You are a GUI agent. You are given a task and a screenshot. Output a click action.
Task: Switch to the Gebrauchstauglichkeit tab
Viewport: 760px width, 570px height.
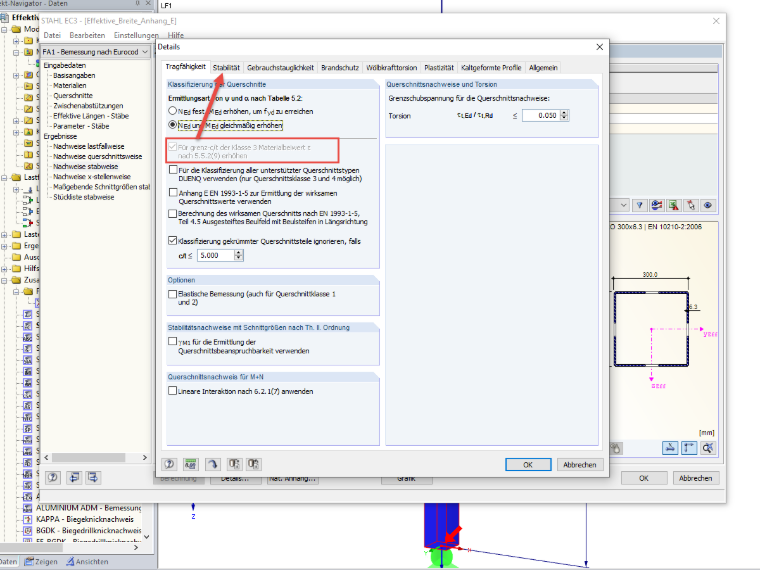point(280,67)
